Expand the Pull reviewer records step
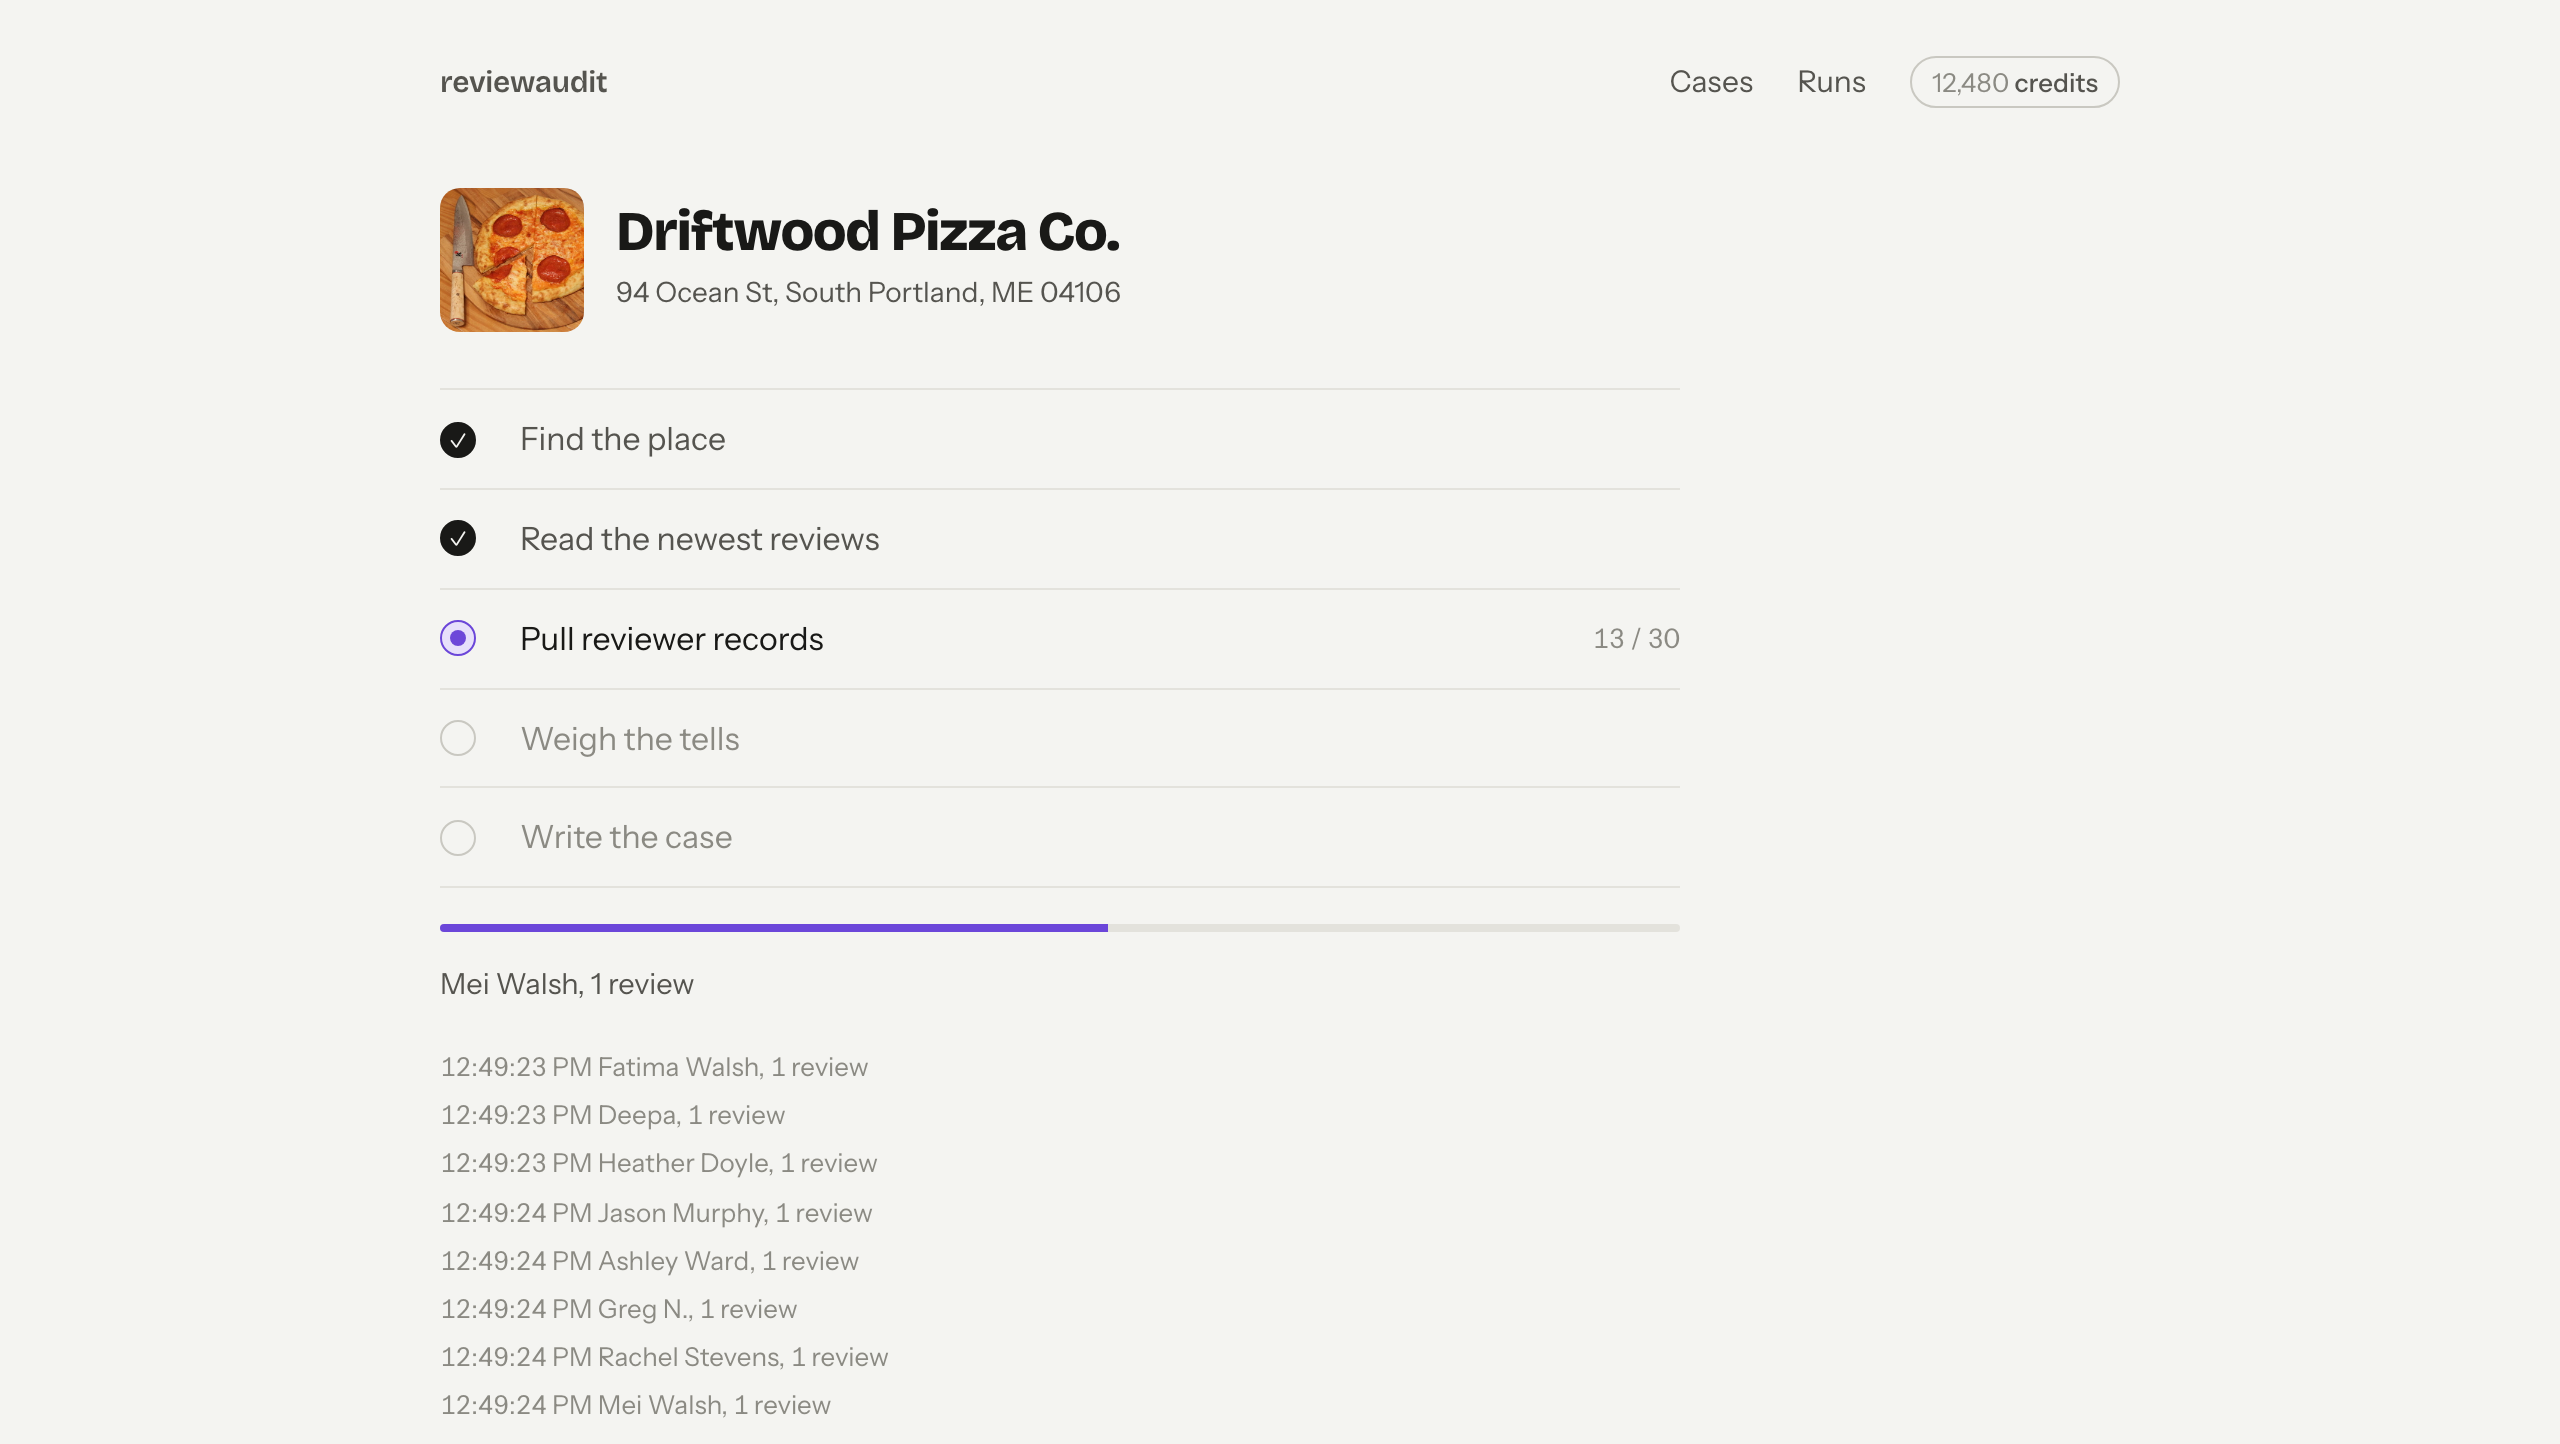 click(x=1060, y=639)
